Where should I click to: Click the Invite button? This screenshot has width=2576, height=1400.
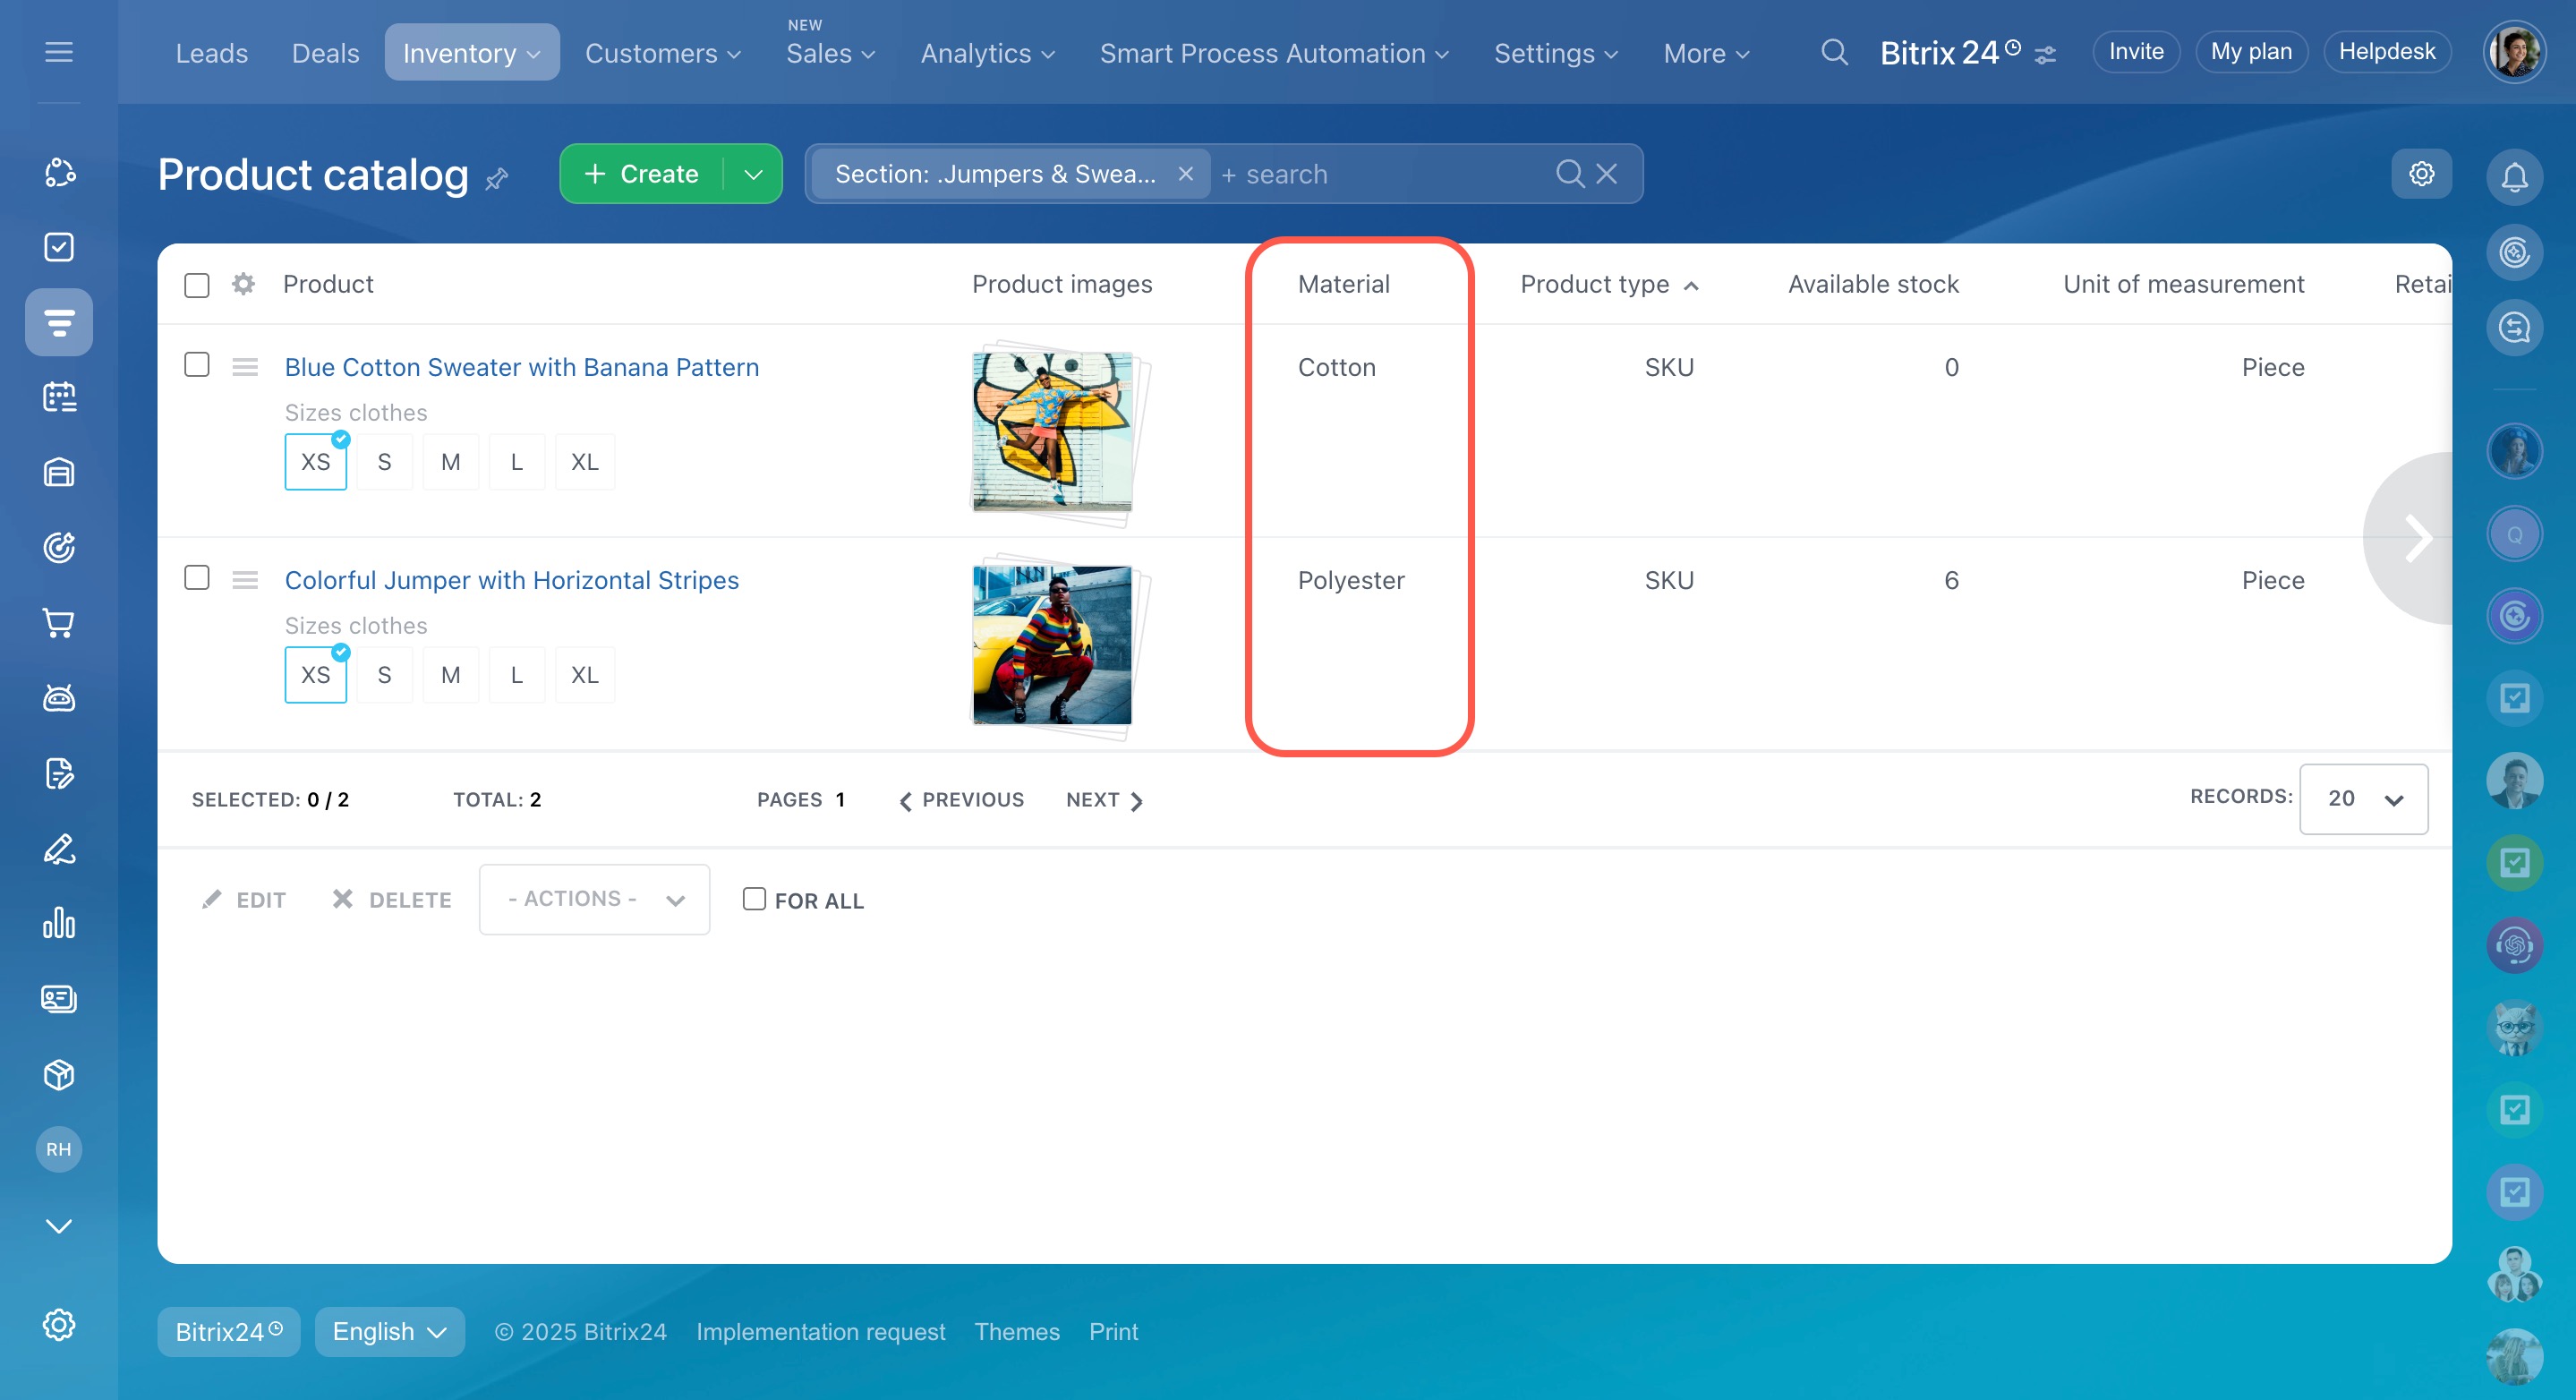pos(2135,52)
